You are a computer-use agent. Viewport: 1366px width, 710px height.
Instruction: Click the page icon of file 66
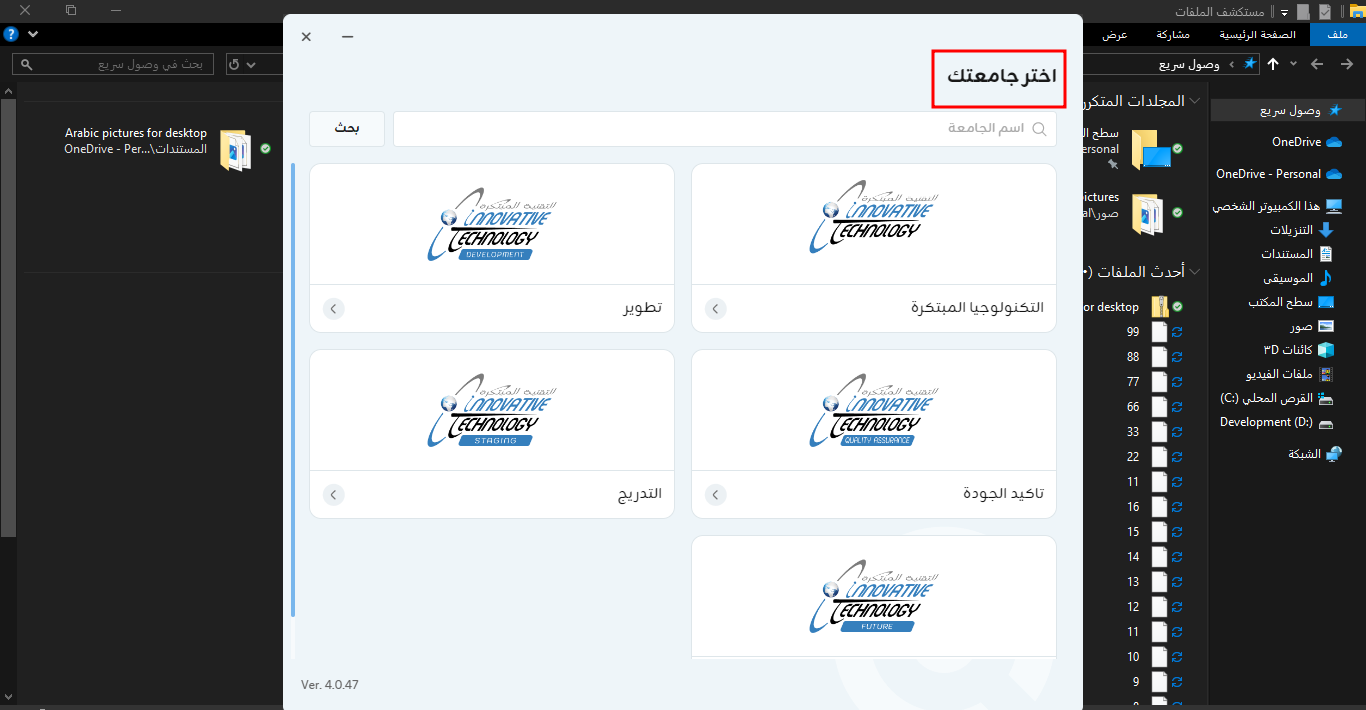point(1160,406)
